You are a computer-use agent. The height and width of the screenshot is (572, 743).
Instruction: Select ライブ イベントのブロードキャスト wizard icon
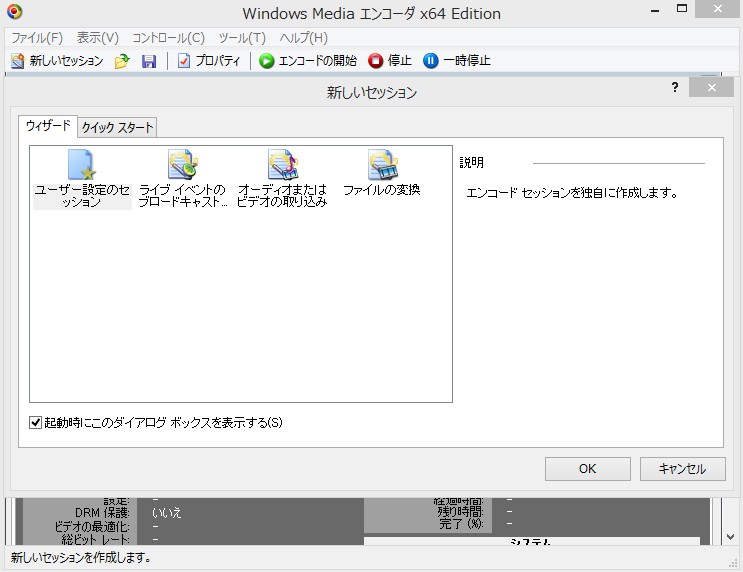coord(182,180)
